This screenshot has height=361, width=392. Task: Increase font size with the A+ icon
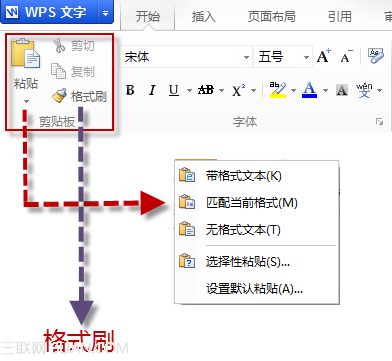(324, 56)
